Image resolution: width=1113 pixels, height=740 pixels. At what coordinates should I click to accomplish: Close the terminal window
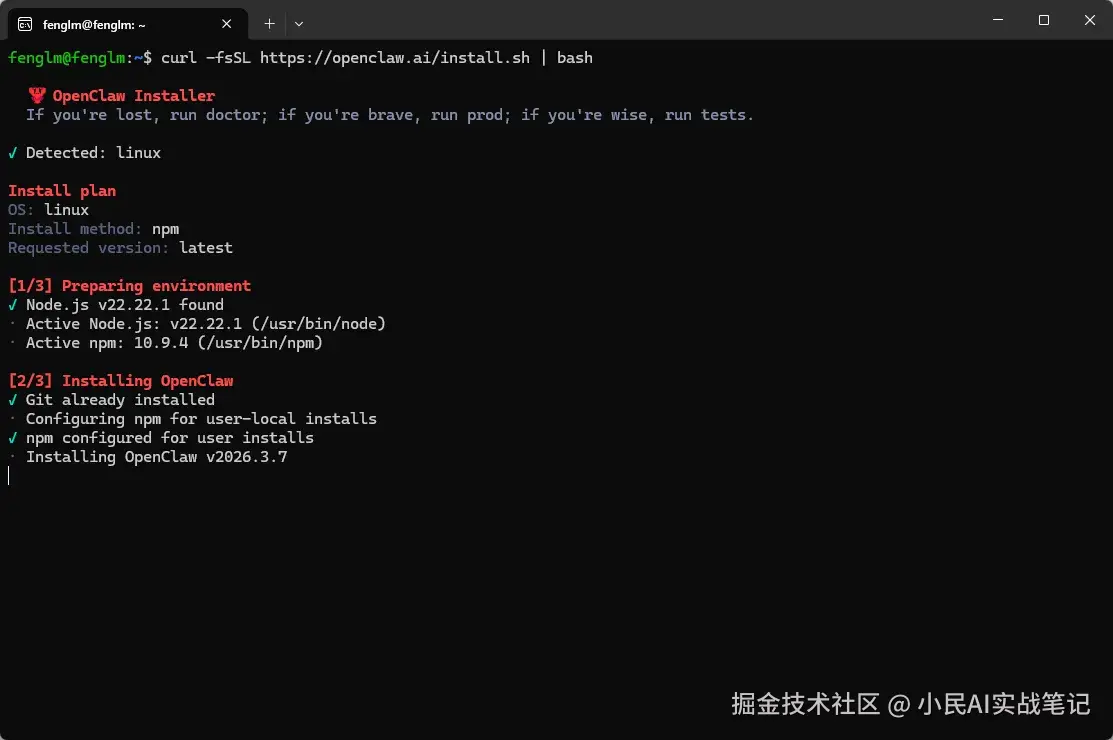click(x=1090, y=20)
